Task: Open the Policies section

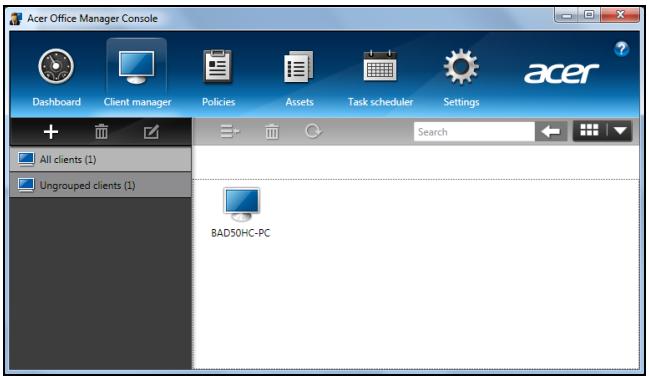Action: coord(218,77)
